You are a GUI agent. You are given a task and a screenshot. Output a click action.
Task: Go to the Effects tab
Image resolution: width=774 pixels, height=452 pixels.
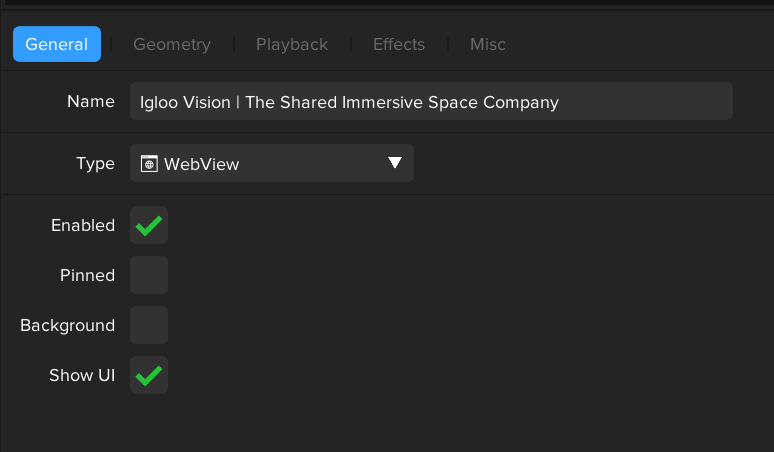pos(399,45)
